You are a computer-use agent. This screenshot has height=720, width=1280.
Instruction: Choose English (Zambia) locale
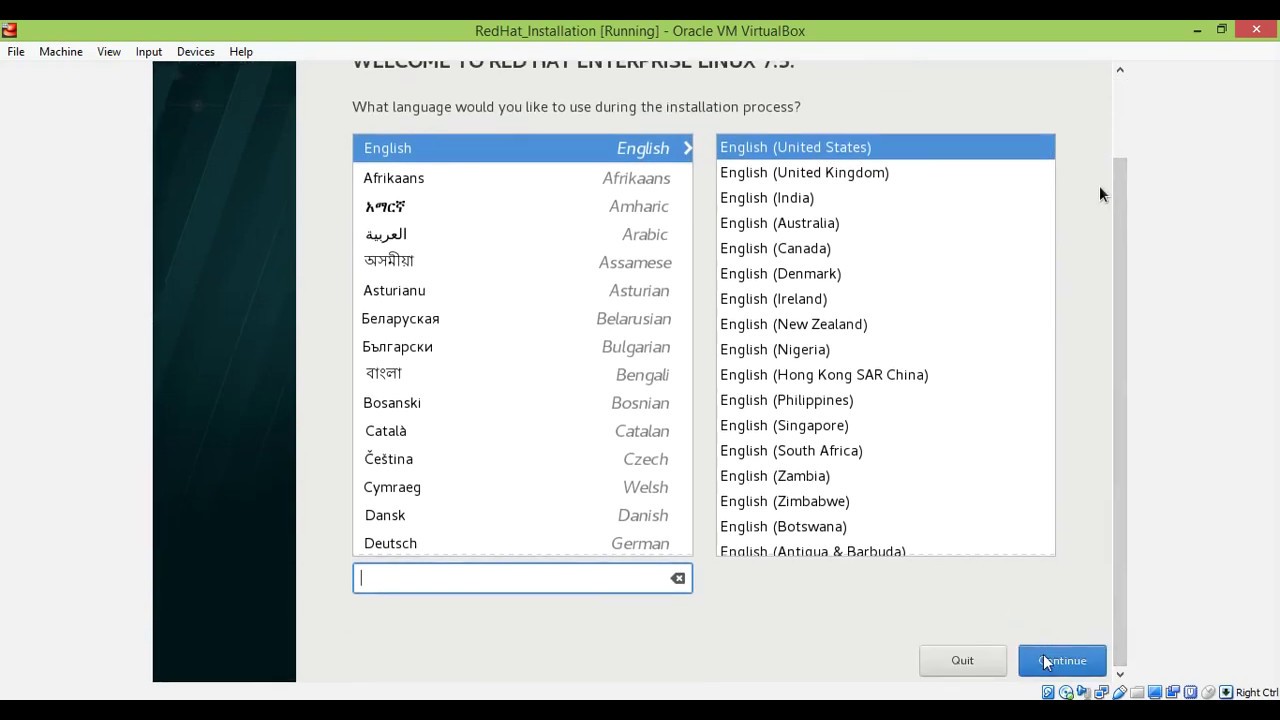[x=885, y=476]
